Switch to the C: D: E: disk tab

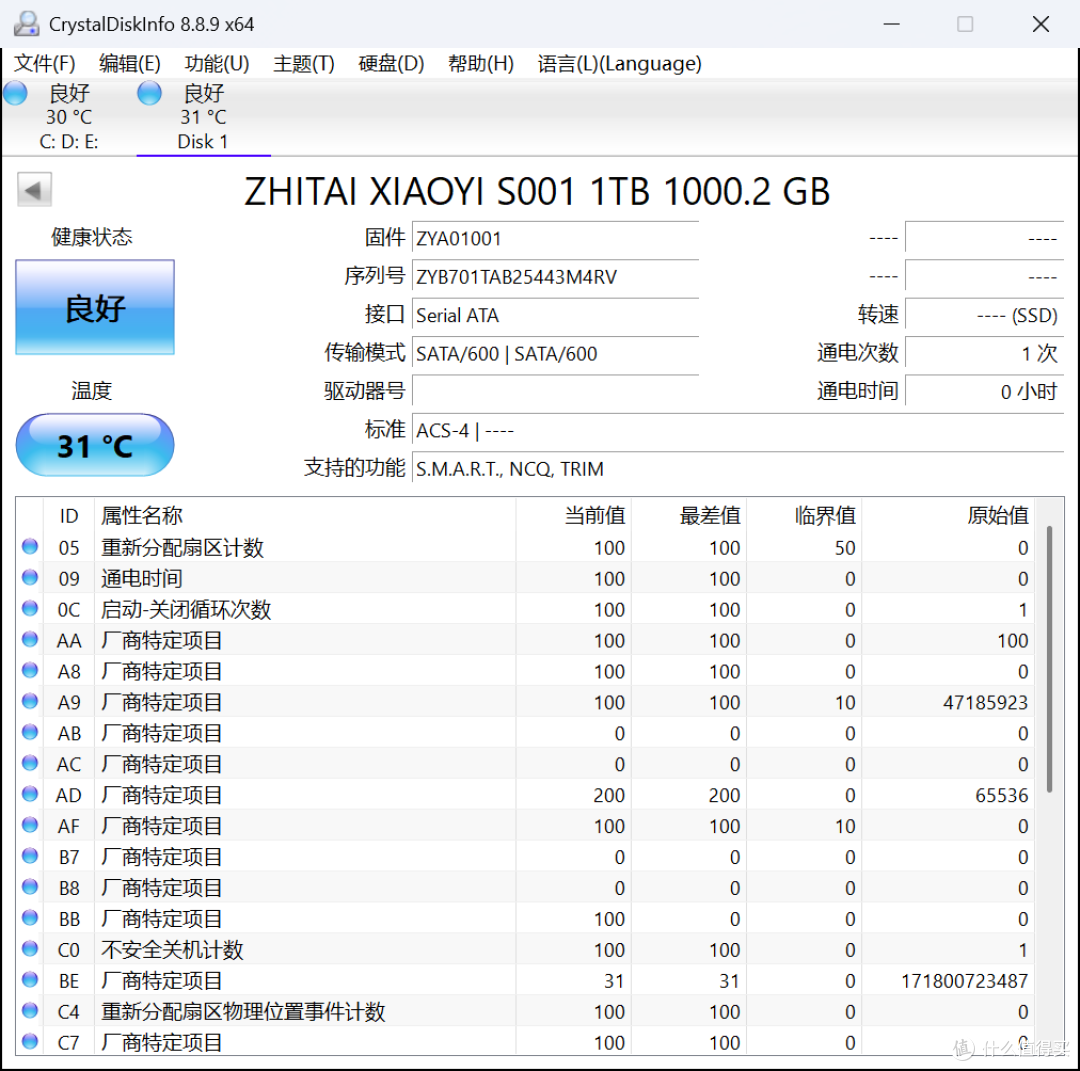(69, 117)
